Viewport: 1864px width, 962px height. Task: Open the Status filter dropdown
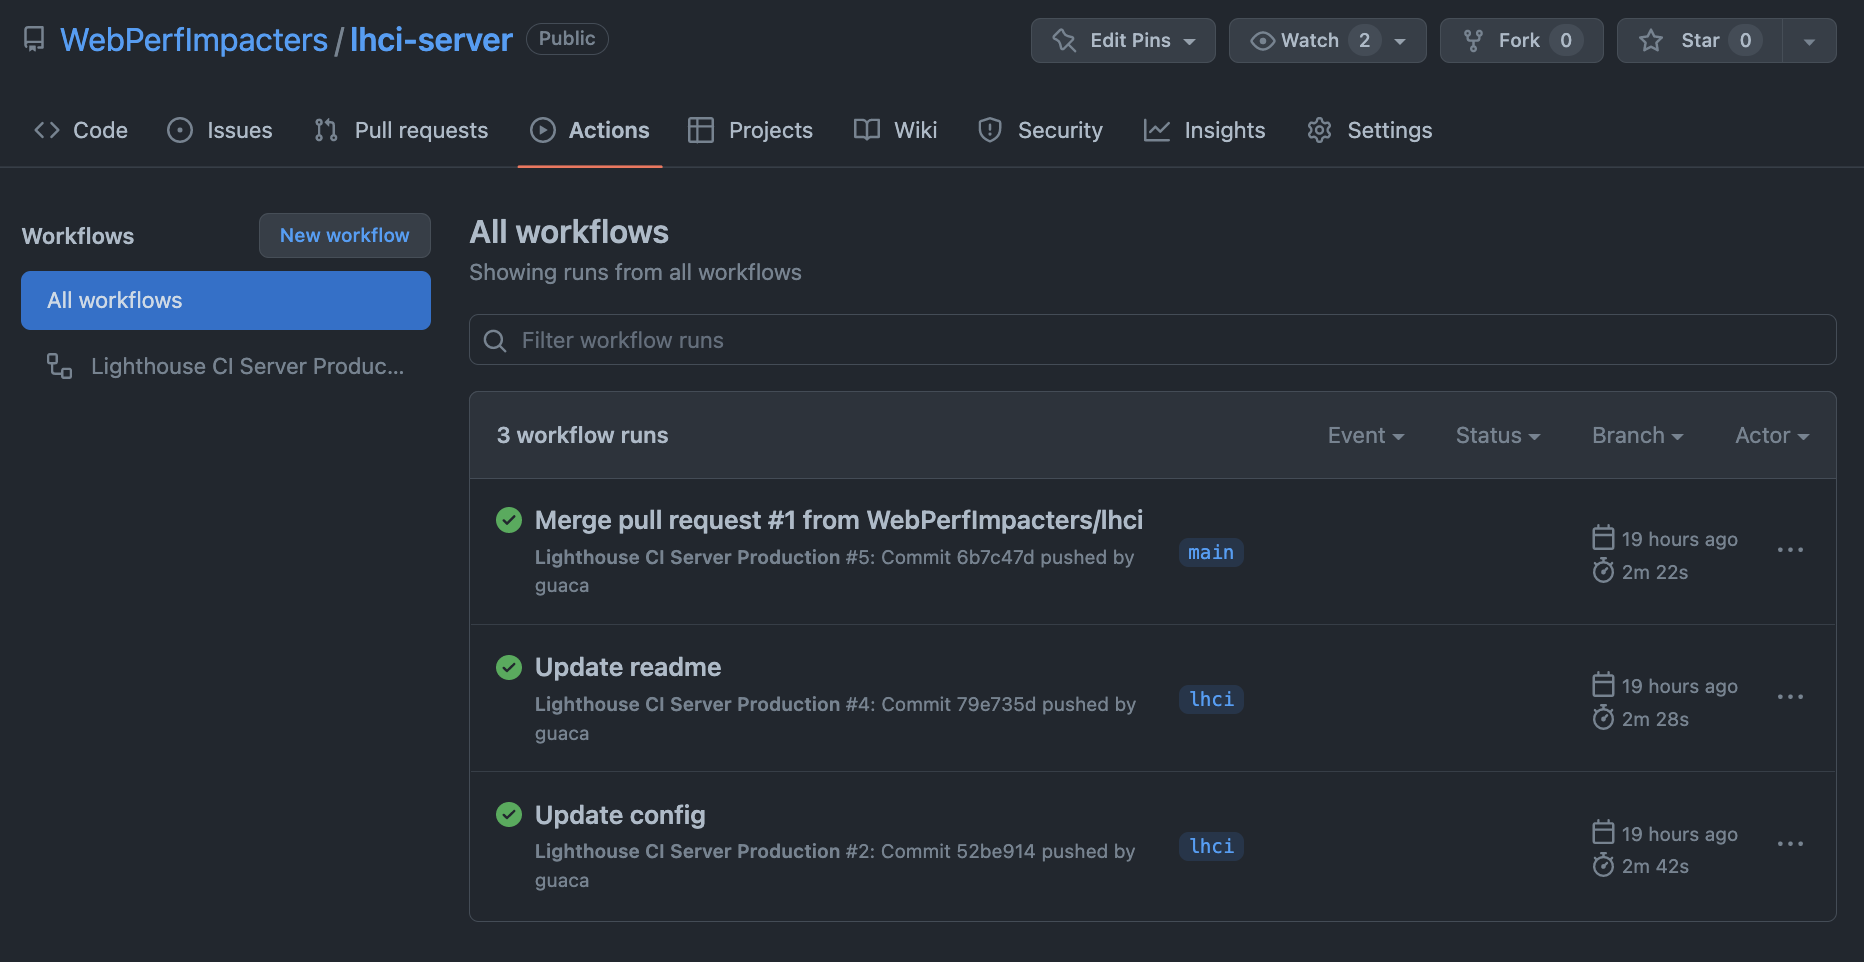coord(1498,435)
